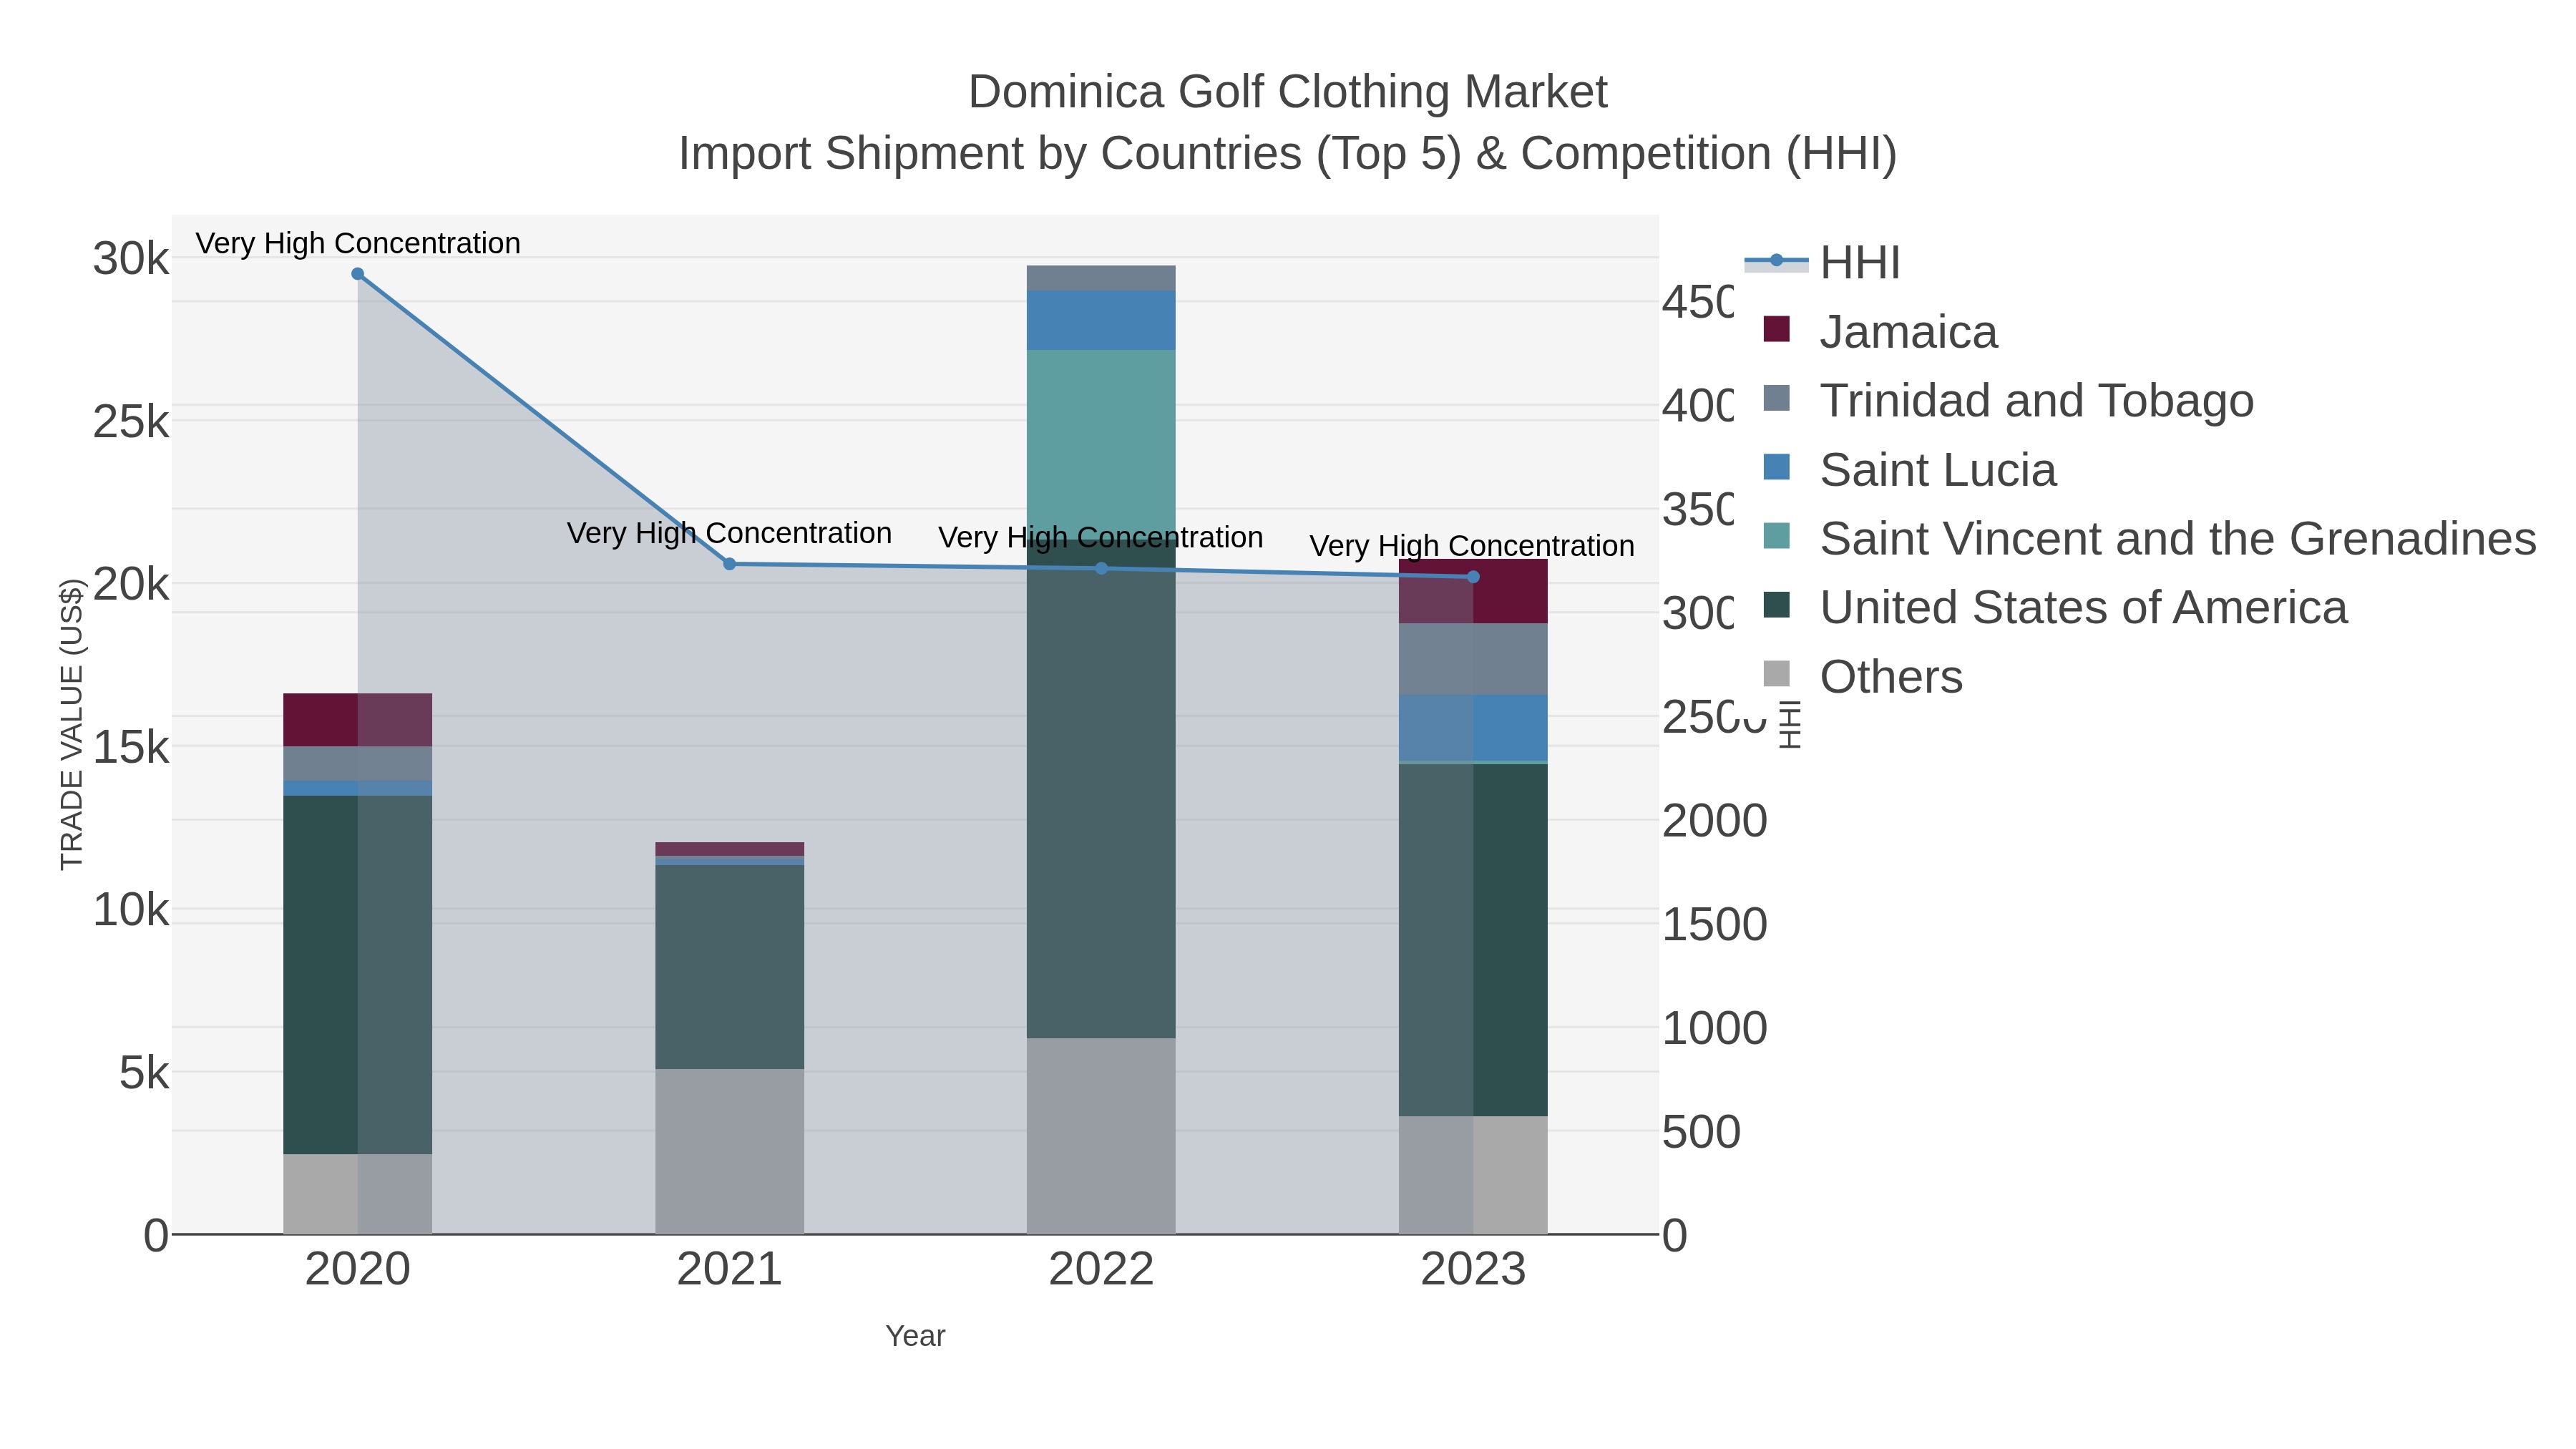Viewport: 2576px width, 1449px height.
Task: Click the 30k y-axis tick label
Action: [x=131, y=259]
